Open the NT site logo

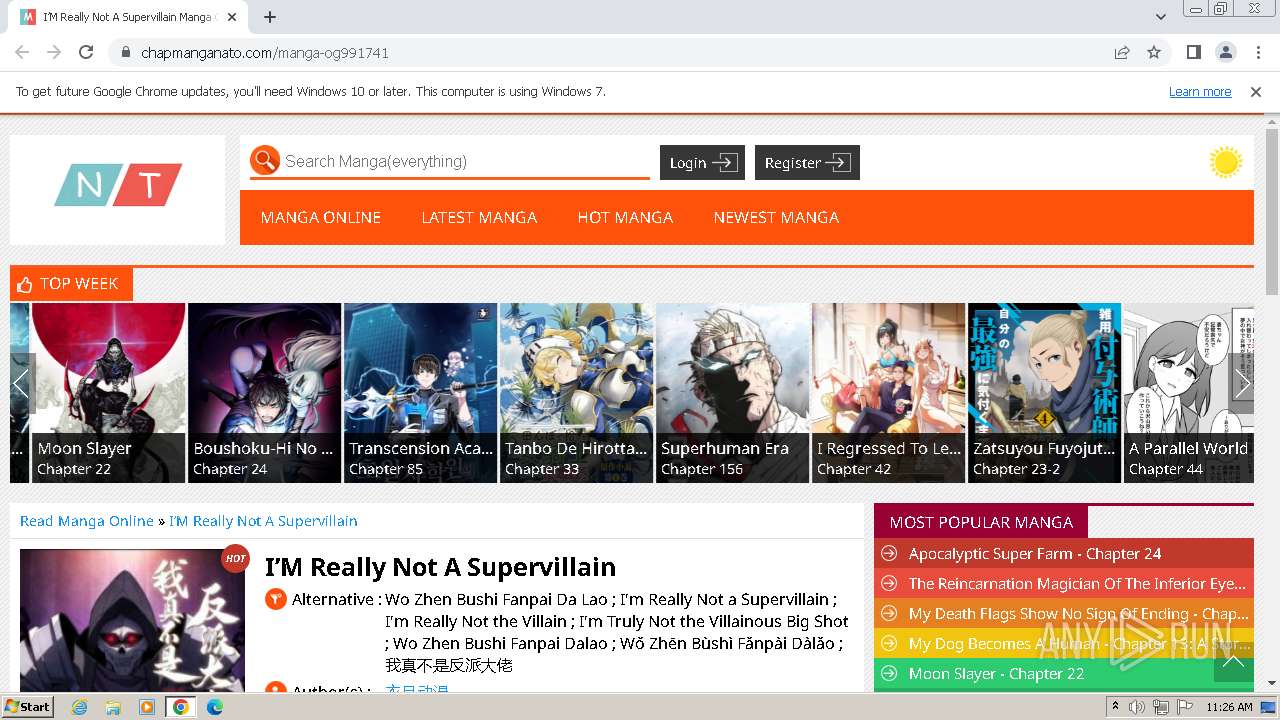118,185
